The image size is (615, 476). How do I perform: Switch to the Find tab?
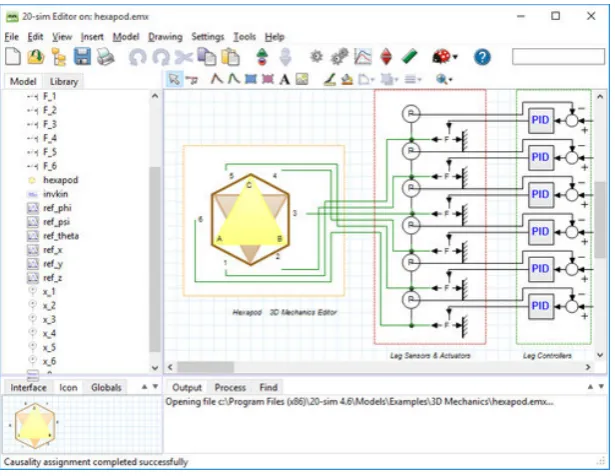click(x=268, y=387)
